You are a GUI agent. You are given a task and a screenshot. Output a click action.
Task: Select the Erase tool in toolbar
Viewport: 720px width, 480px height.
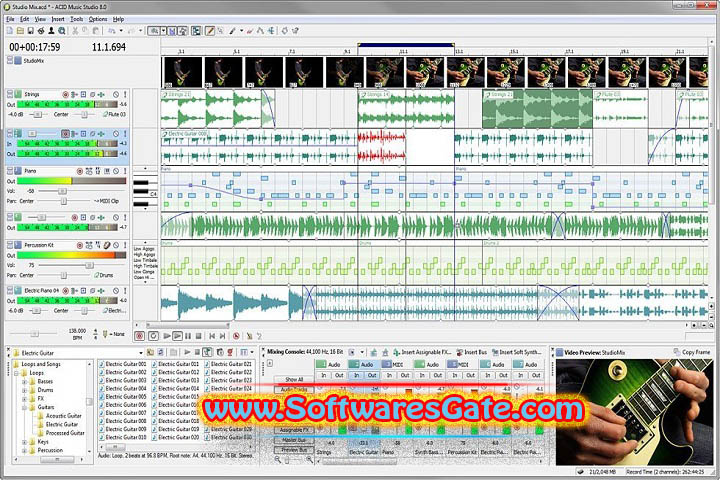pos(249,31)
